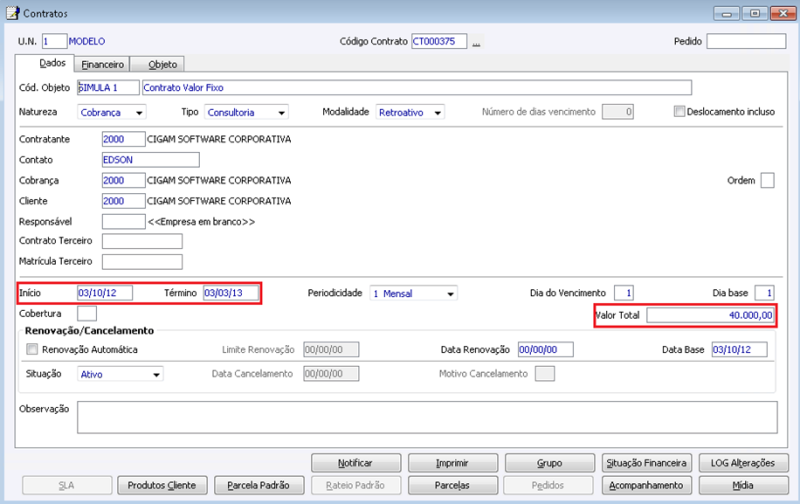Focus the Contato field with EDSON
Viewport: 800px width, 504px height.
pos(151,160)
